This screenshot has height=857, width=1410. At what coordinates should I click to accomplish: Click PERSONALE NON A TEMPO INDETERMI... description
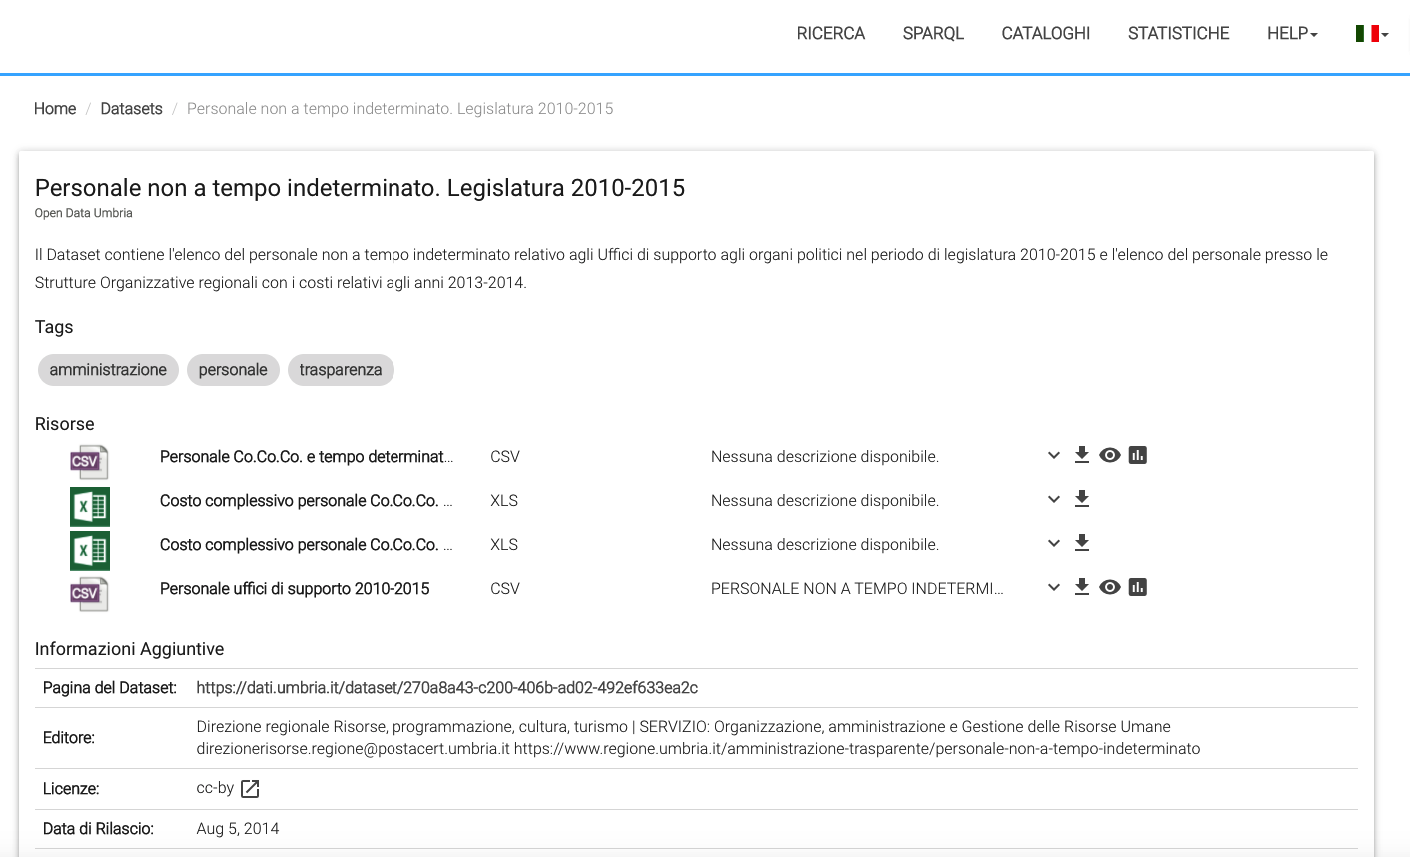858,589
